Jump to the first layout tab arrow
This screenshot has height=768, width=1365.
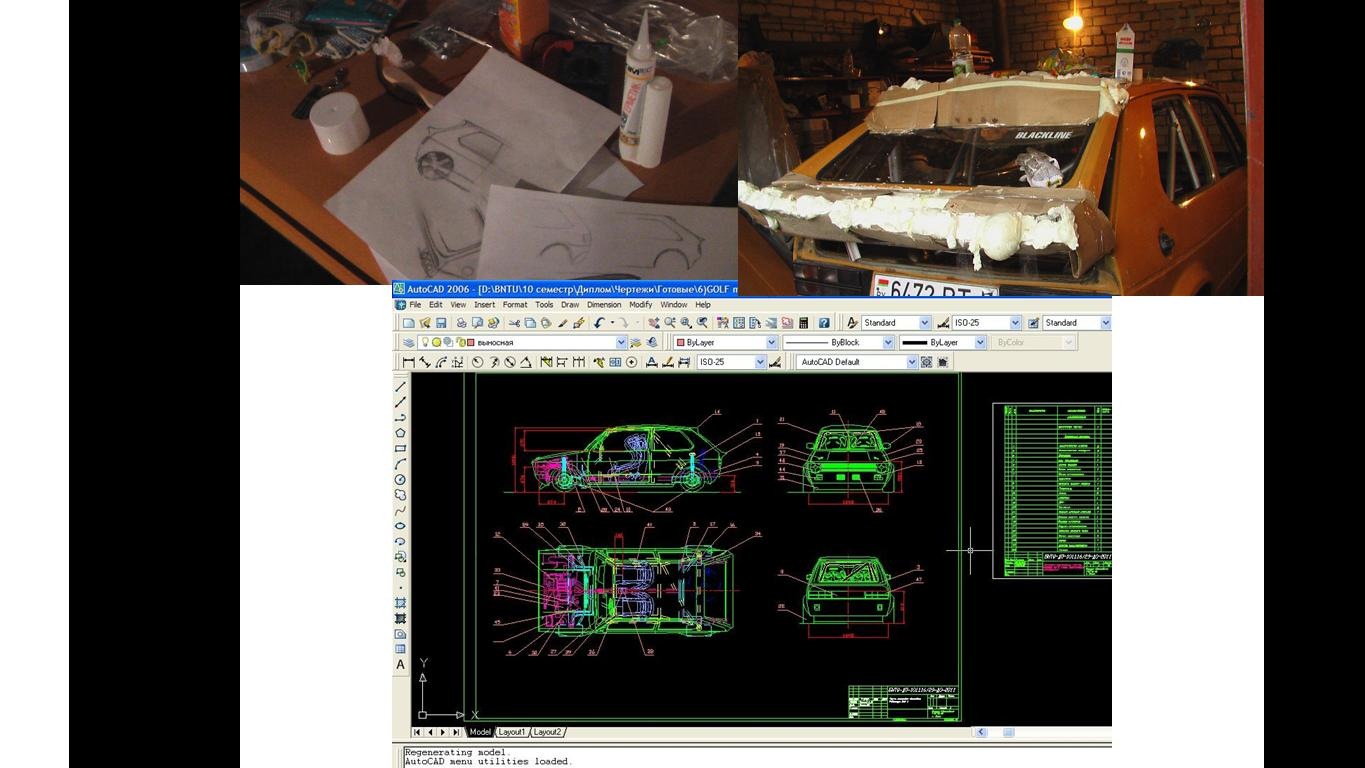tap(418, 732)
